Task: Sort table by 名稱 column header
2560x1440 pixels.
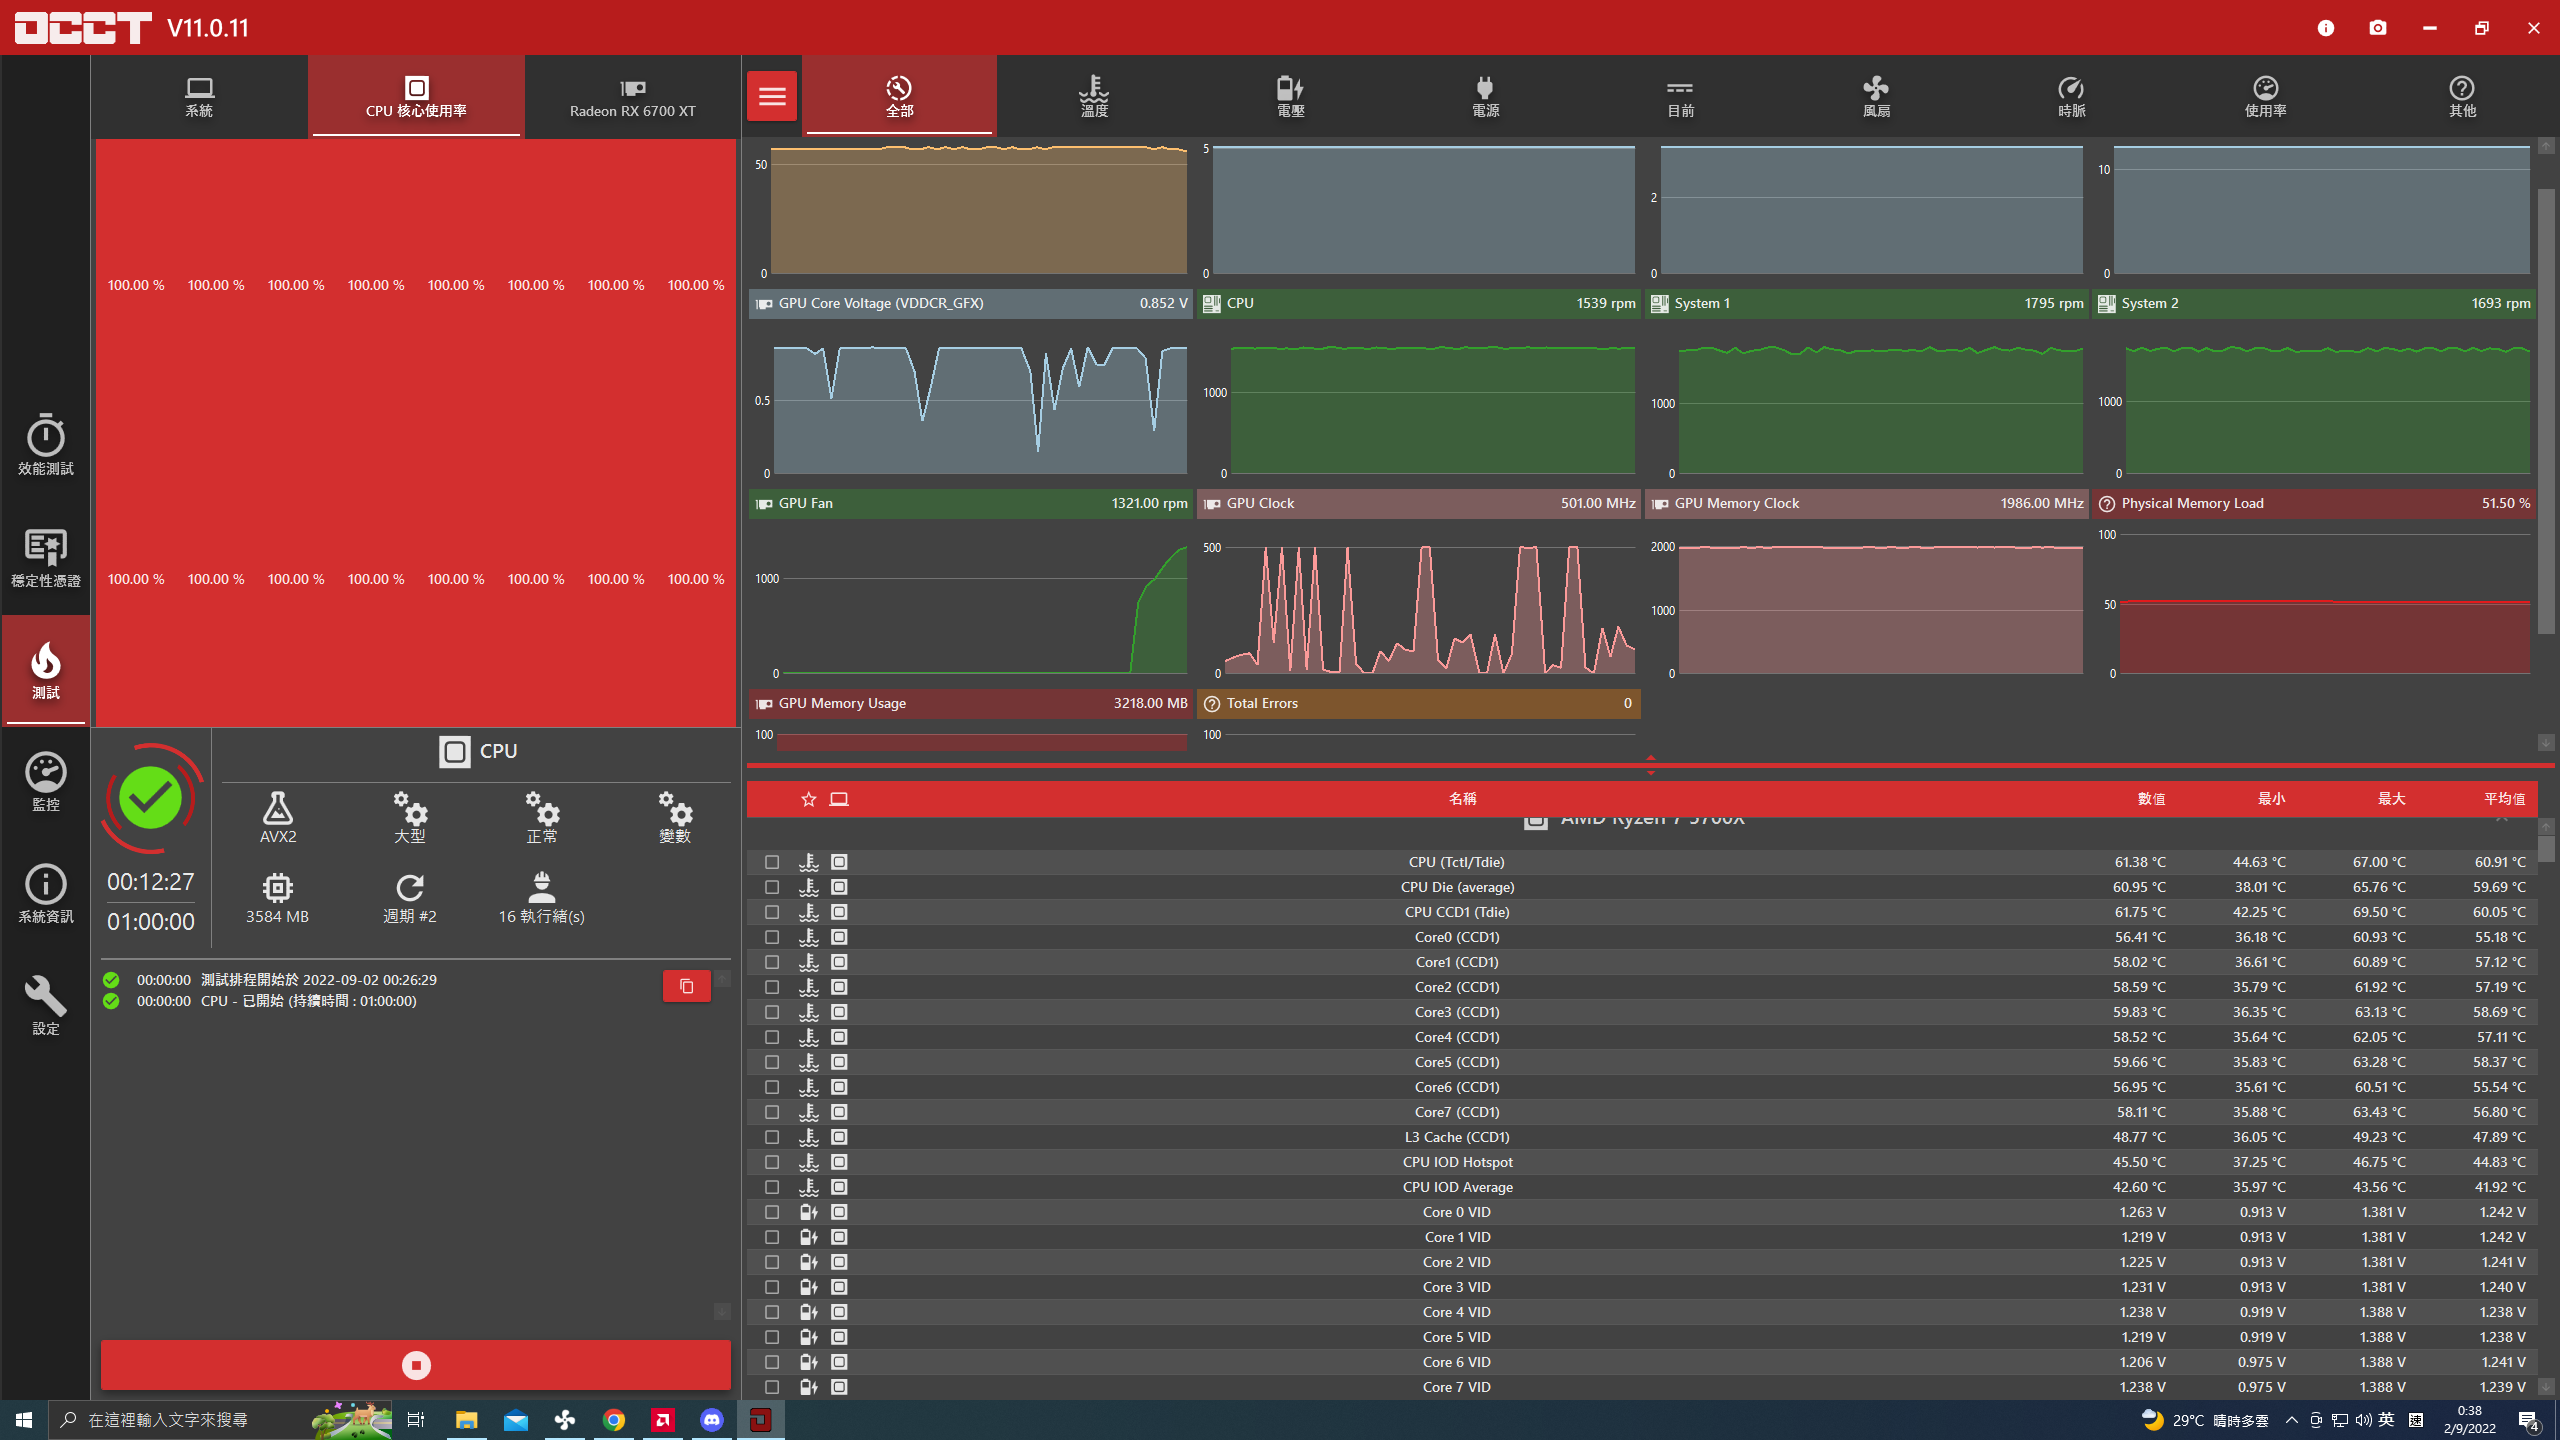Action: [x=1462, y=799]
